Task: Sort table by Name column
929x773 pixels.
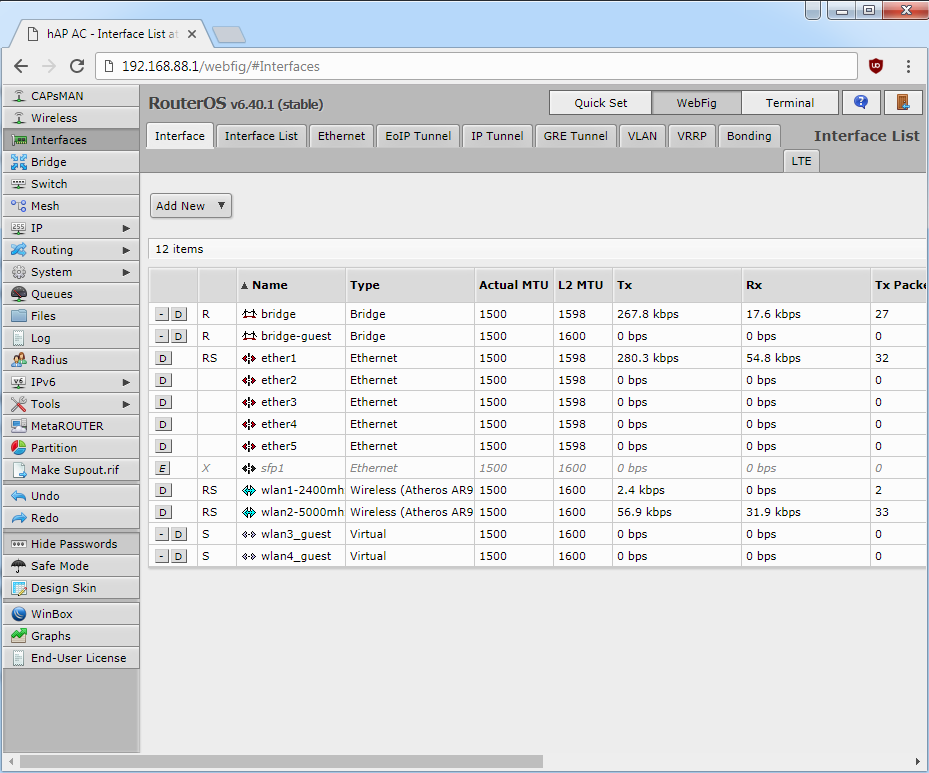Action: point(291,285)
